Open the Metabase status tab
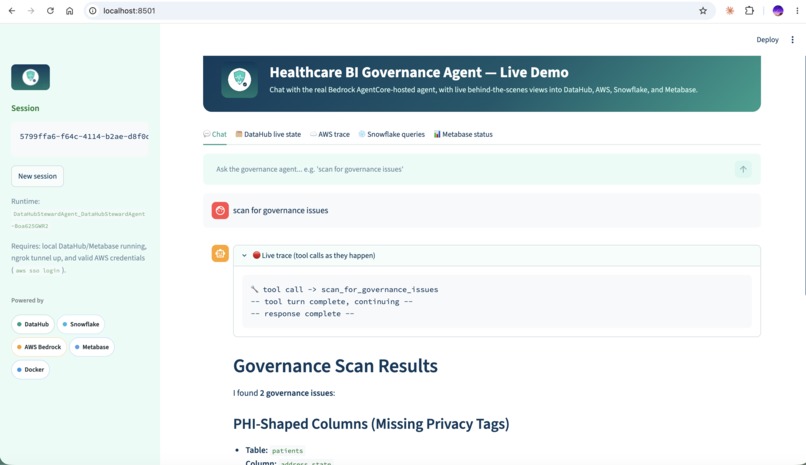 pos(463,134)
